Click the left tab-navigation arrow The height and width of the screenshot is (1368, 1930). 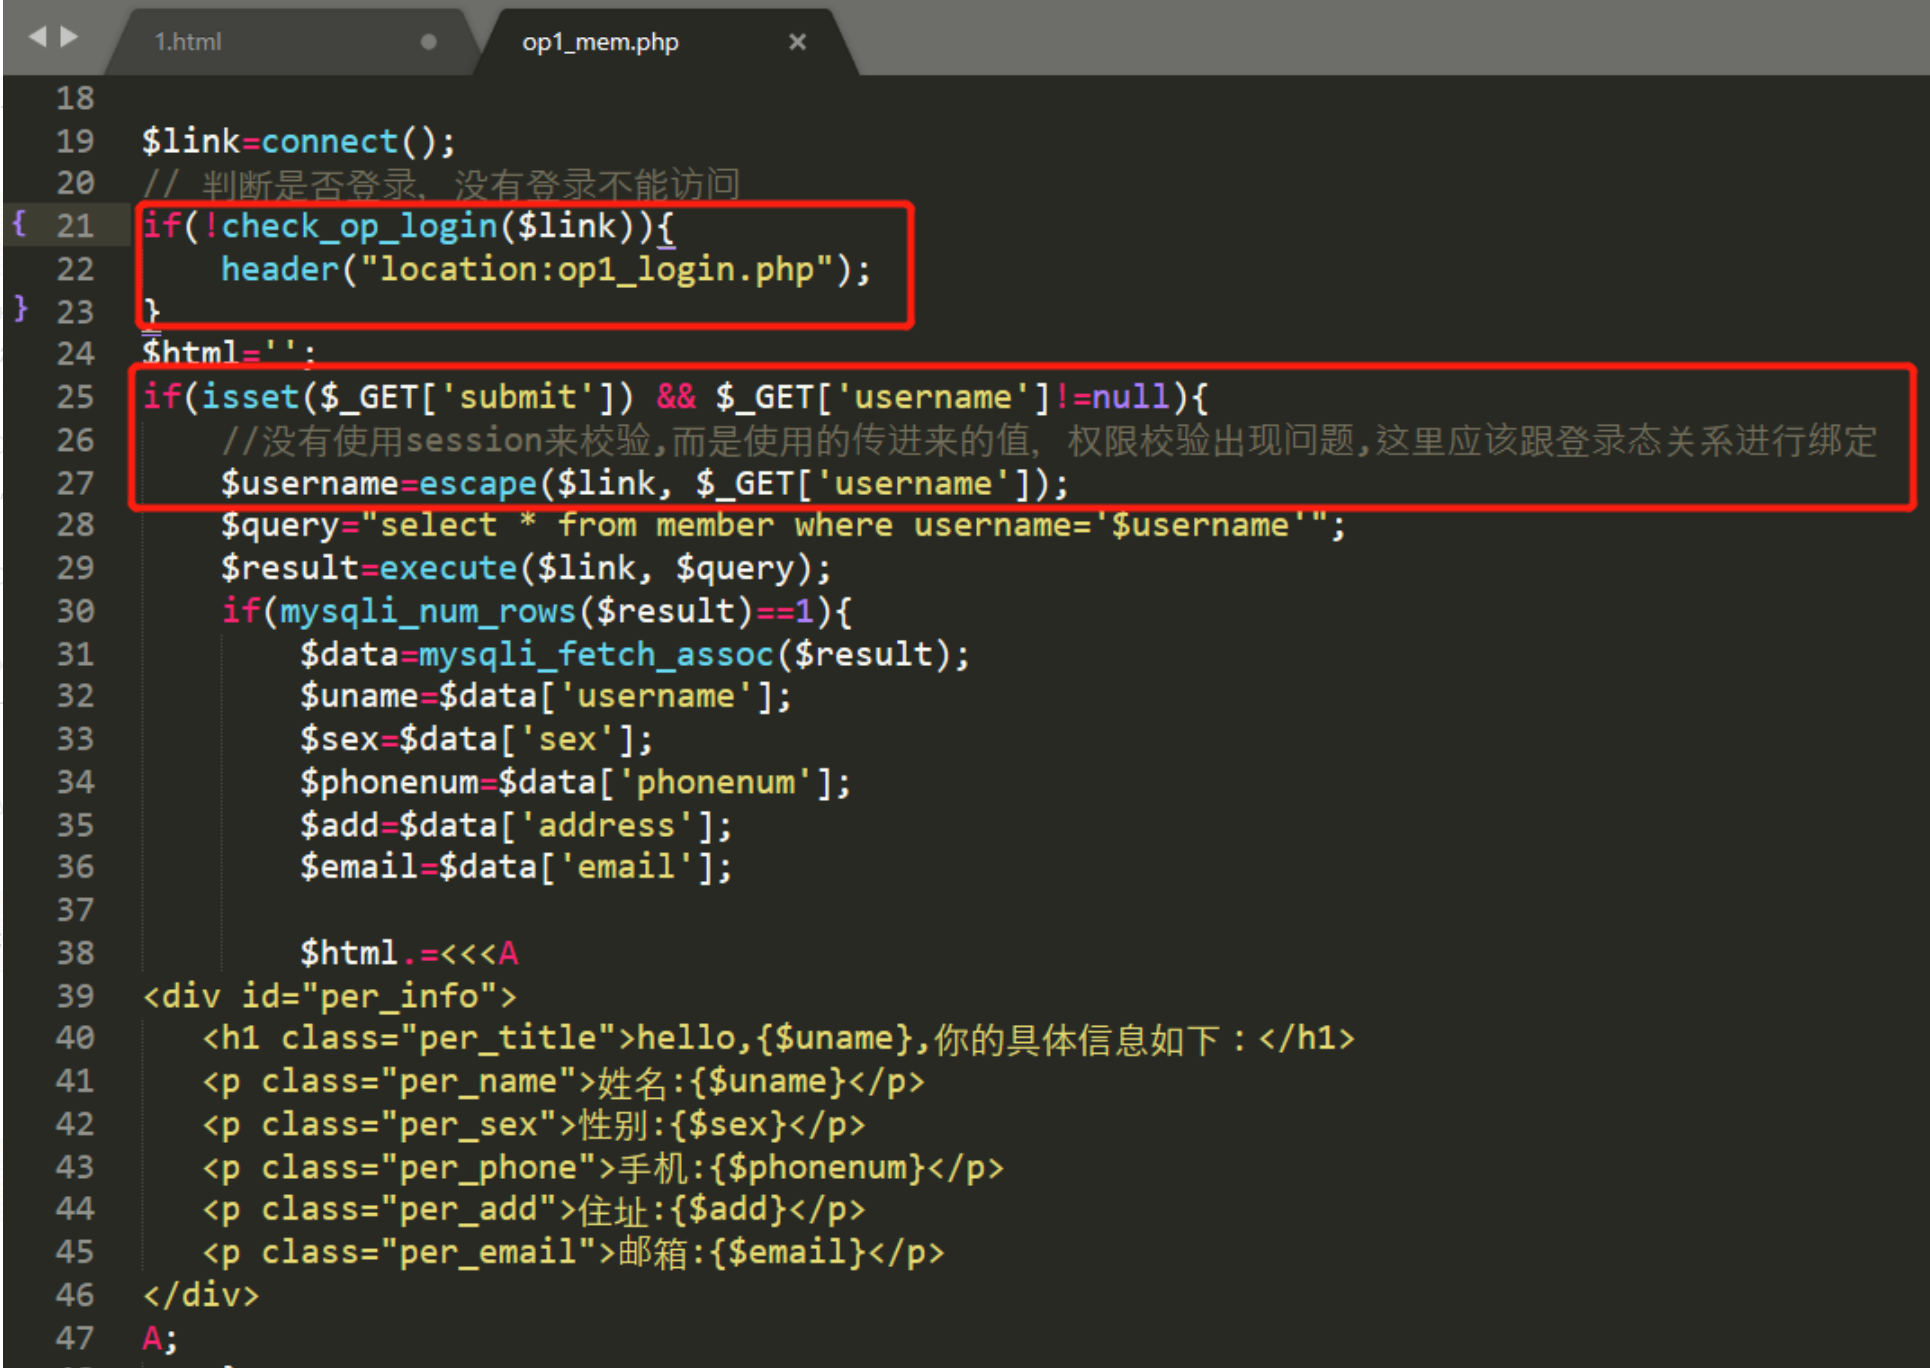click(x=38, y=38)
